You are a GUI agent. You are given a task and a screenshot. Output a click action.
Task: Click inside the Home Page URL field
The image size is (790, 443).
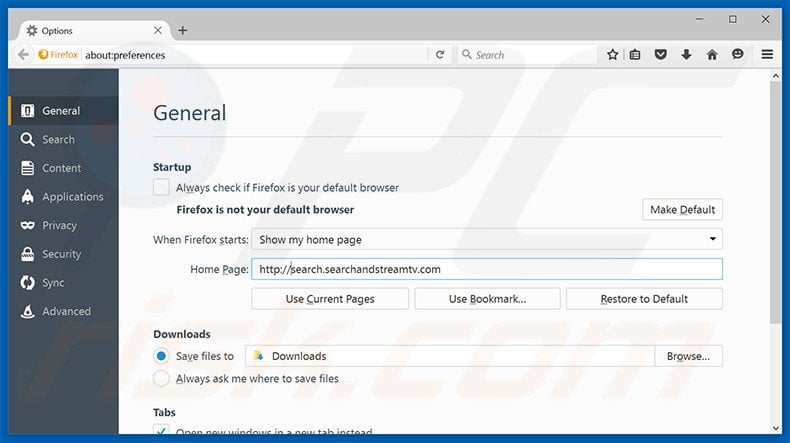click(x=487, y=269)
